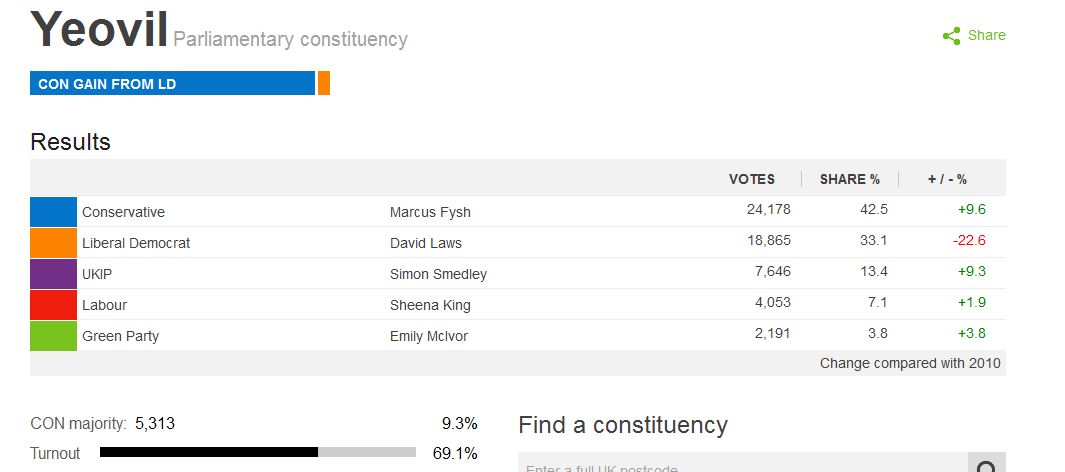Select candidate name Marcus Fysh
The height and width of the screenshot is (472, 1065).
coord(430,212)
